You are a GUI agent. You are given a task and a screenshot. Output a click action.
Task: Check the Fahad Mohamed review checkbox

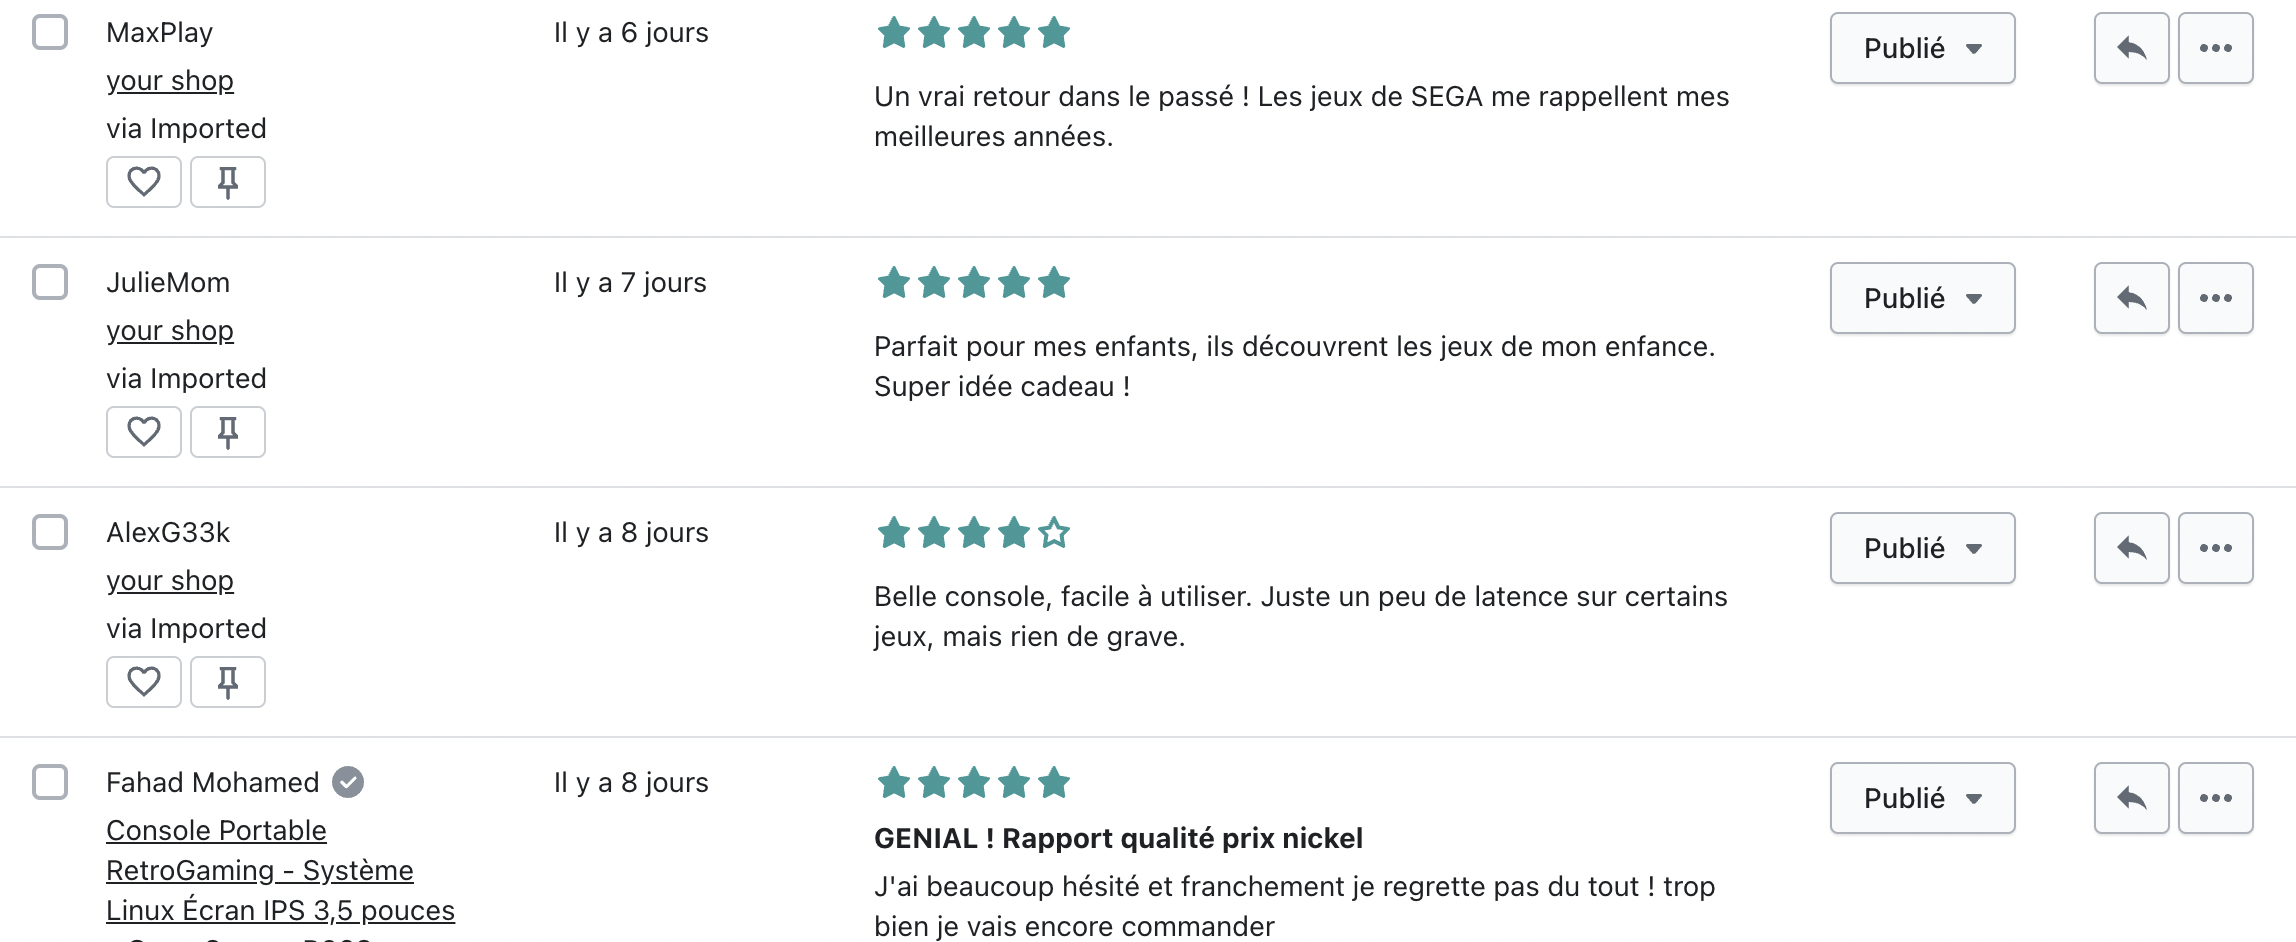coord(50,782)
